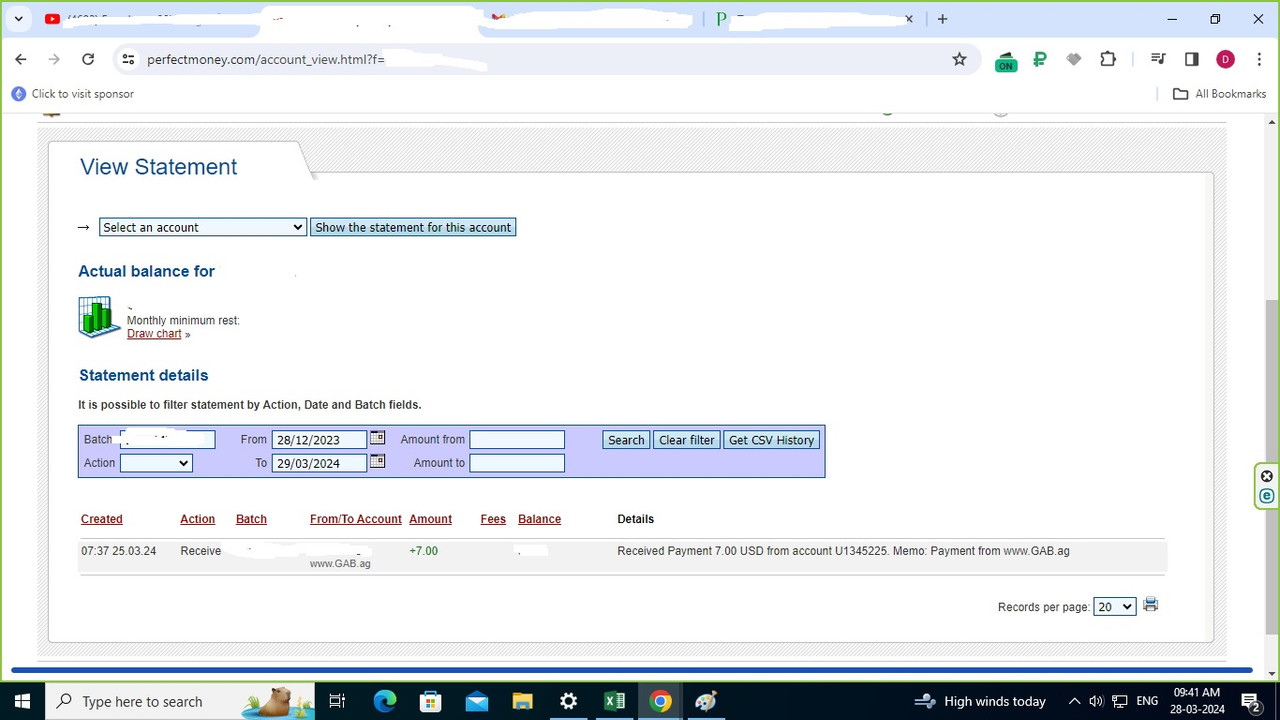Click the printer icon beside records per page

pyautogui.click(x=1150, y=604)
